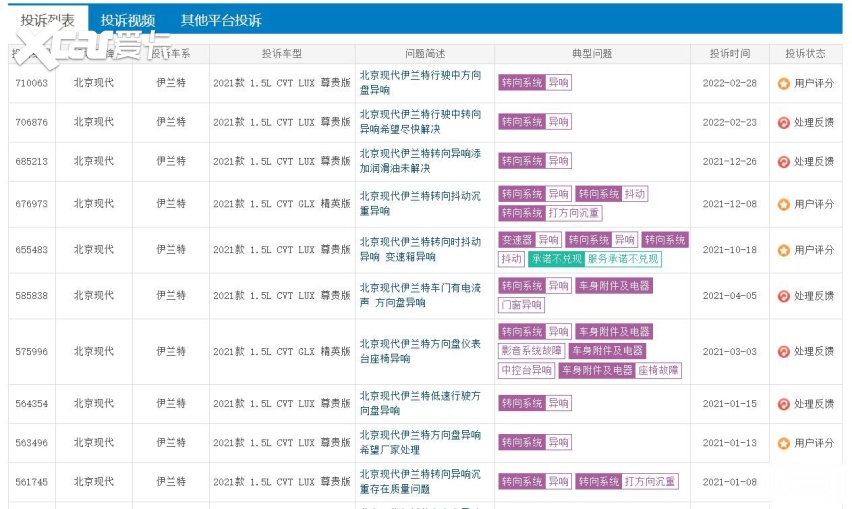852x509 pixels.
Task: Open the 投诉视频 tab
Action: point(128,21)
